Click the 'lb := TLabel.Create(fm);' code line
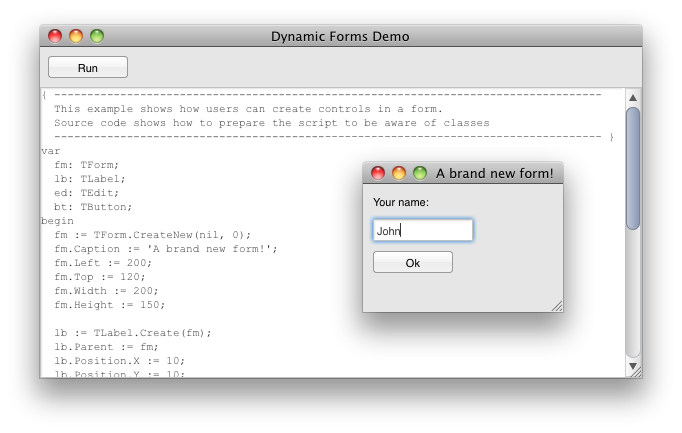This screenshot has width=682, height=433. [133, 333]
